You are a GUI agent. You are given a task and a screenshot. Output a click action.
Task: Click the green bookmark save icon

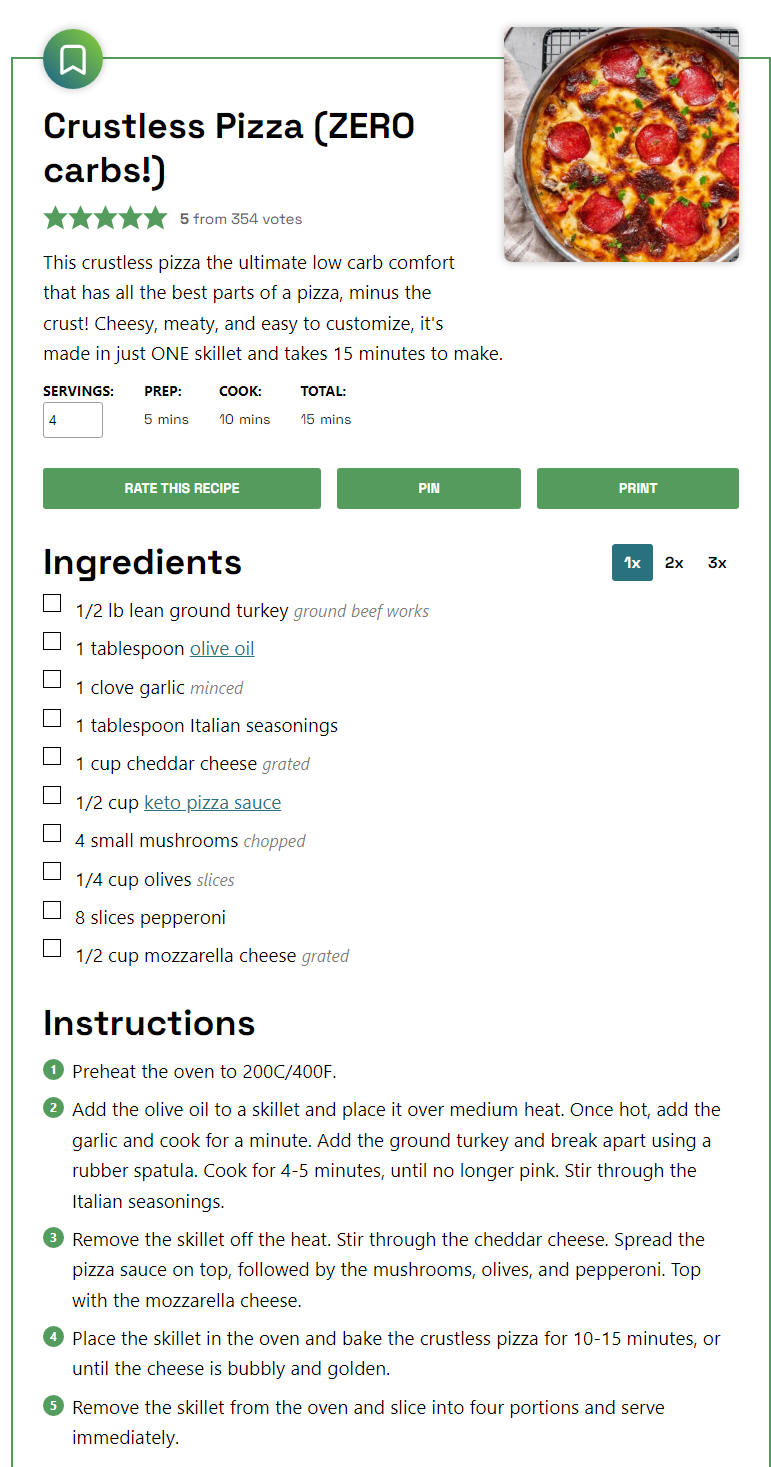(72, 59)
